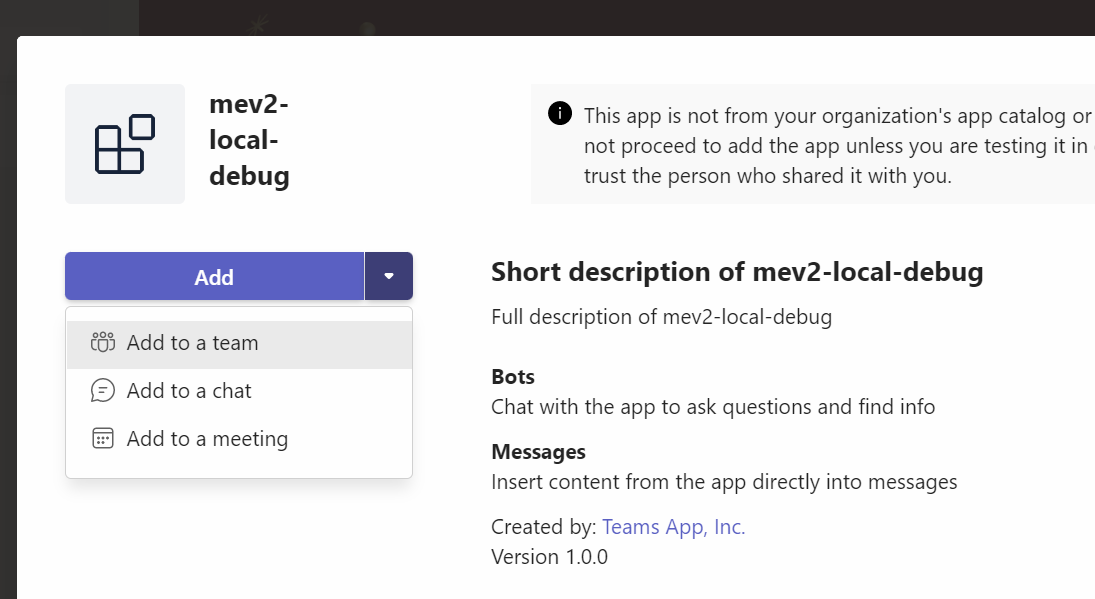This screenshot has width=1095, height=599.
Task: Click the calendar icon for Add to a meeting
Action: pos(102,439)
